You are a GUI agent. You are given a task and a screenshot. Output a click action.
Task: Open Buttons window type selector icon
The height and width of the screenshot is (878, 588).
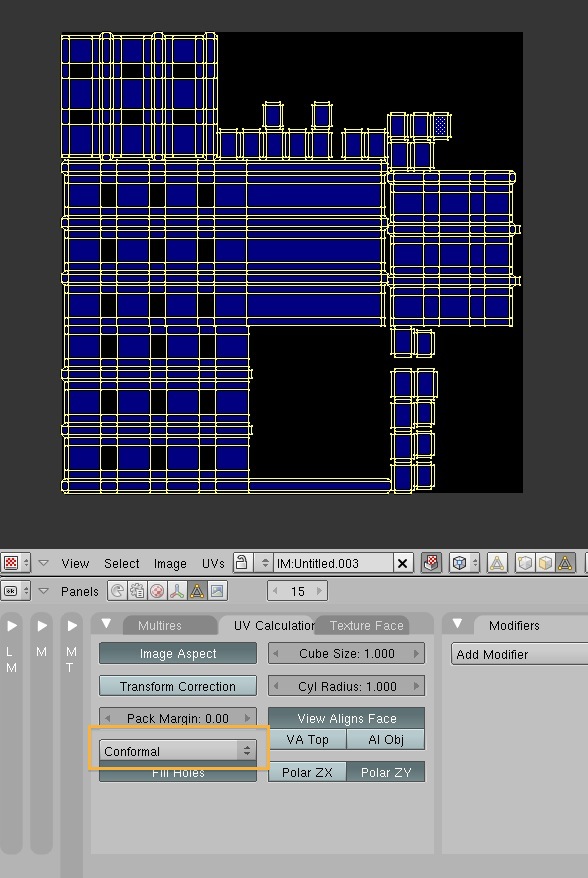(15, 591)
